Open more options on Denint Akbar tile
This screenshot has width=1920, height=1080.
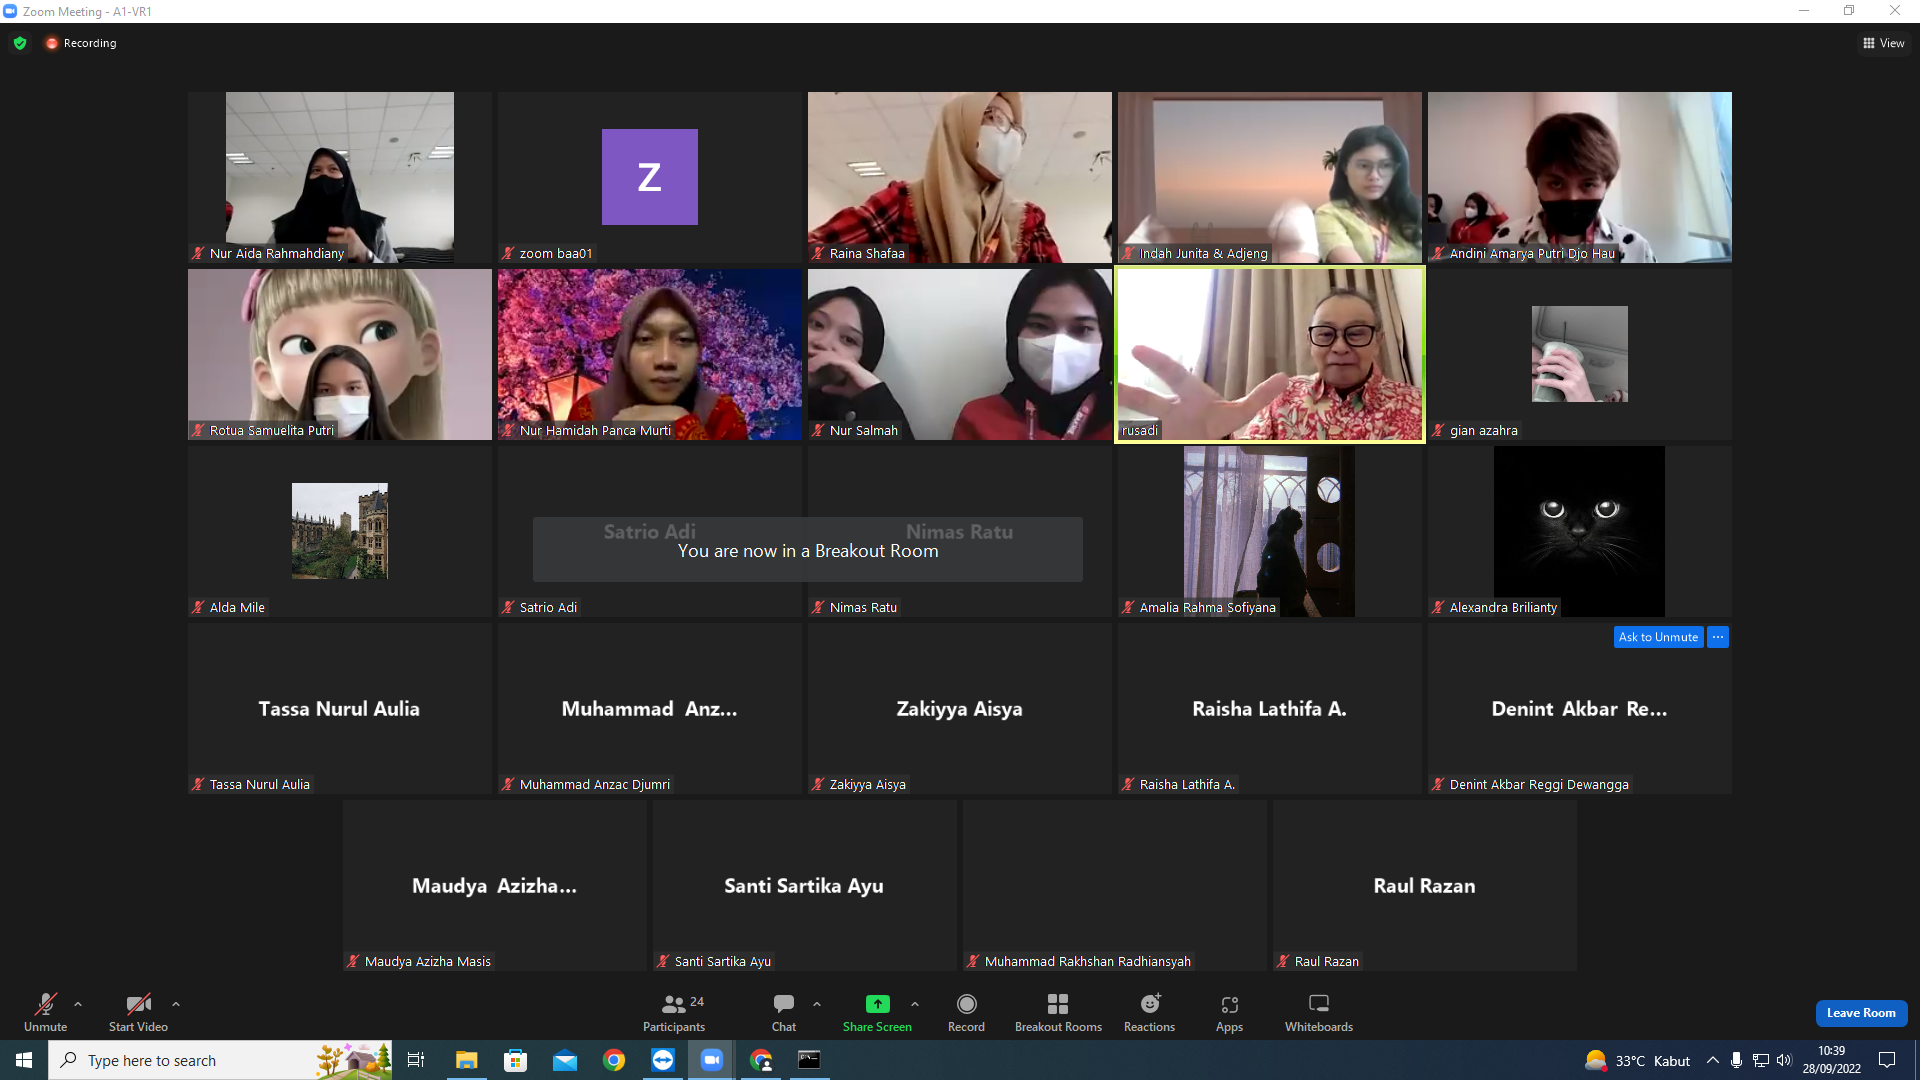click(x=1718, y=637)
